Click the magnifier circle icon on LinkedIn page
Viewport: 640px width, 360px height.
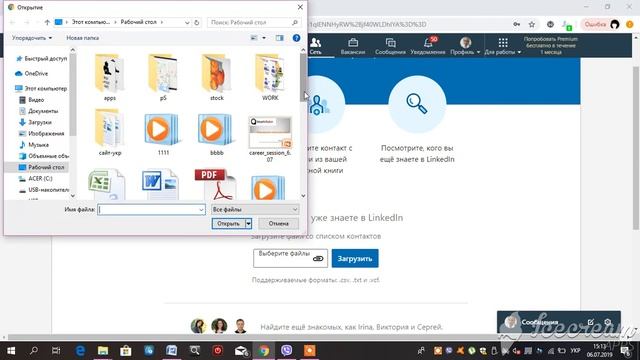[x=417, y=104]
